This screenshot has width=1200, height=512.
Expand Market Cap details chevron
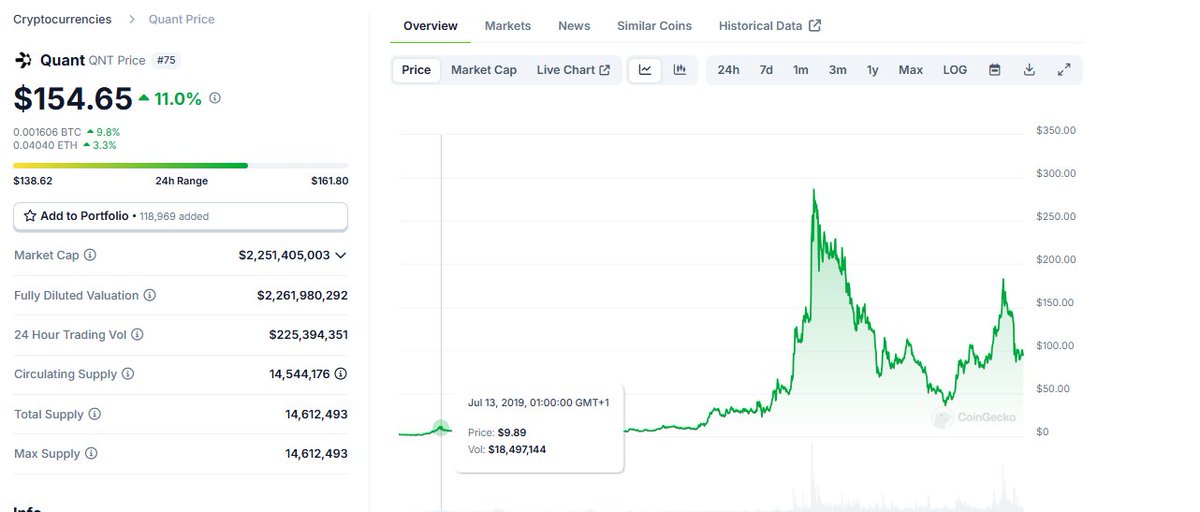pyautogui.click(x=341, y=255)
